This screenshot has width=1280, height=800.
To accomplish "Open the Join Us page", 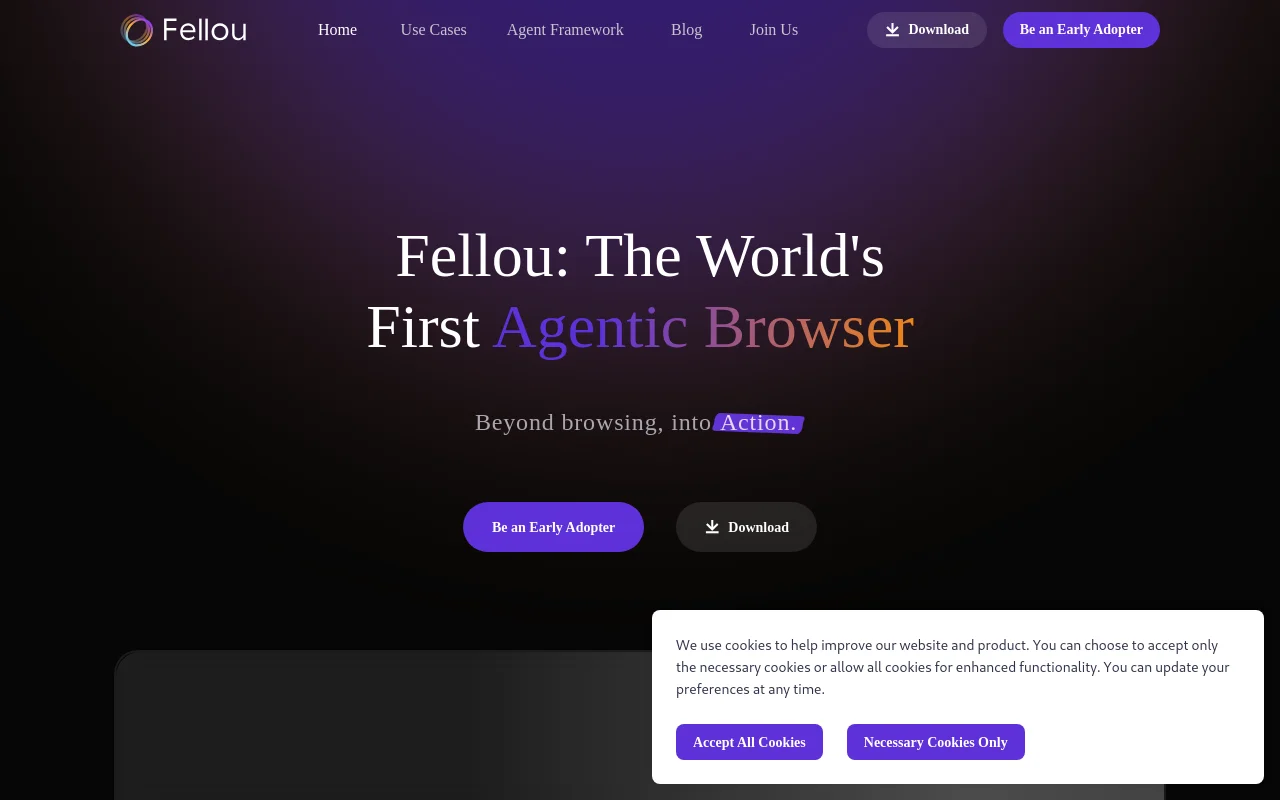I will [774, 30].
